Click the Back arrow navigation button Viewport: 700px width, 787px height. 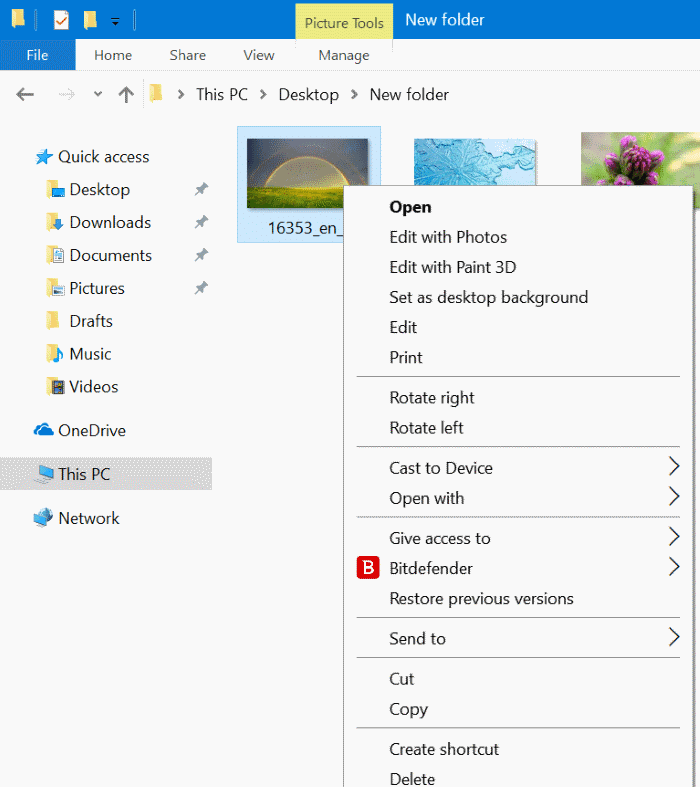tap(25, 94)
